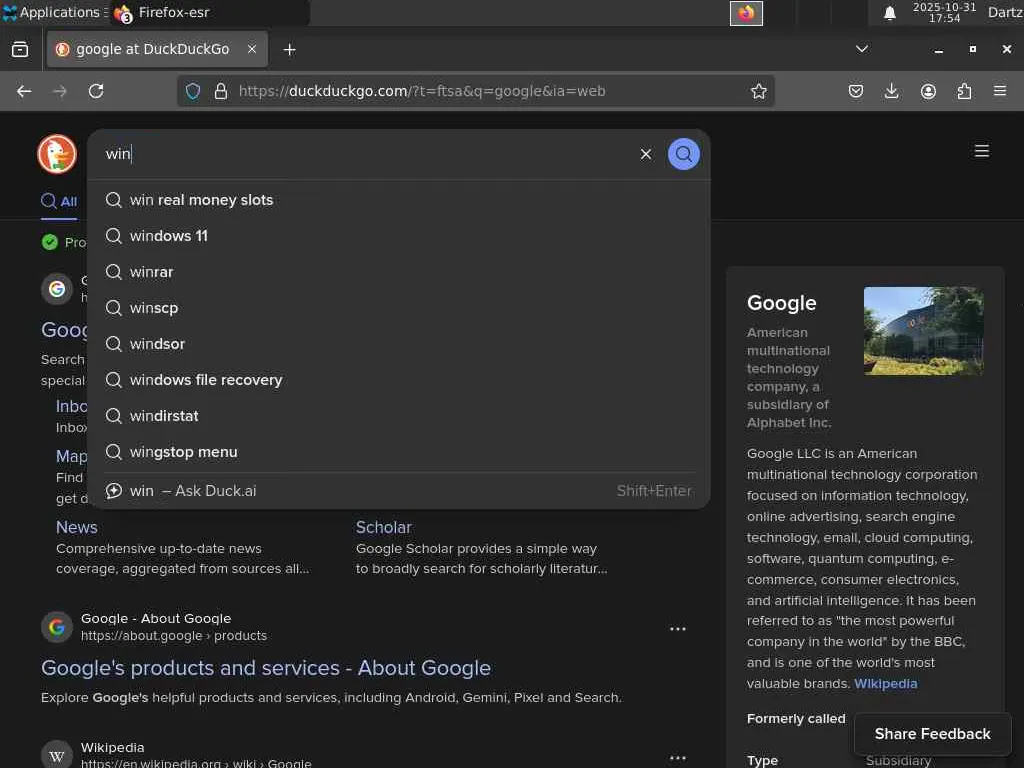Screen dimensions: 1024x768
Task: Open the Firefox downloads panel
Action: point(891,91)
